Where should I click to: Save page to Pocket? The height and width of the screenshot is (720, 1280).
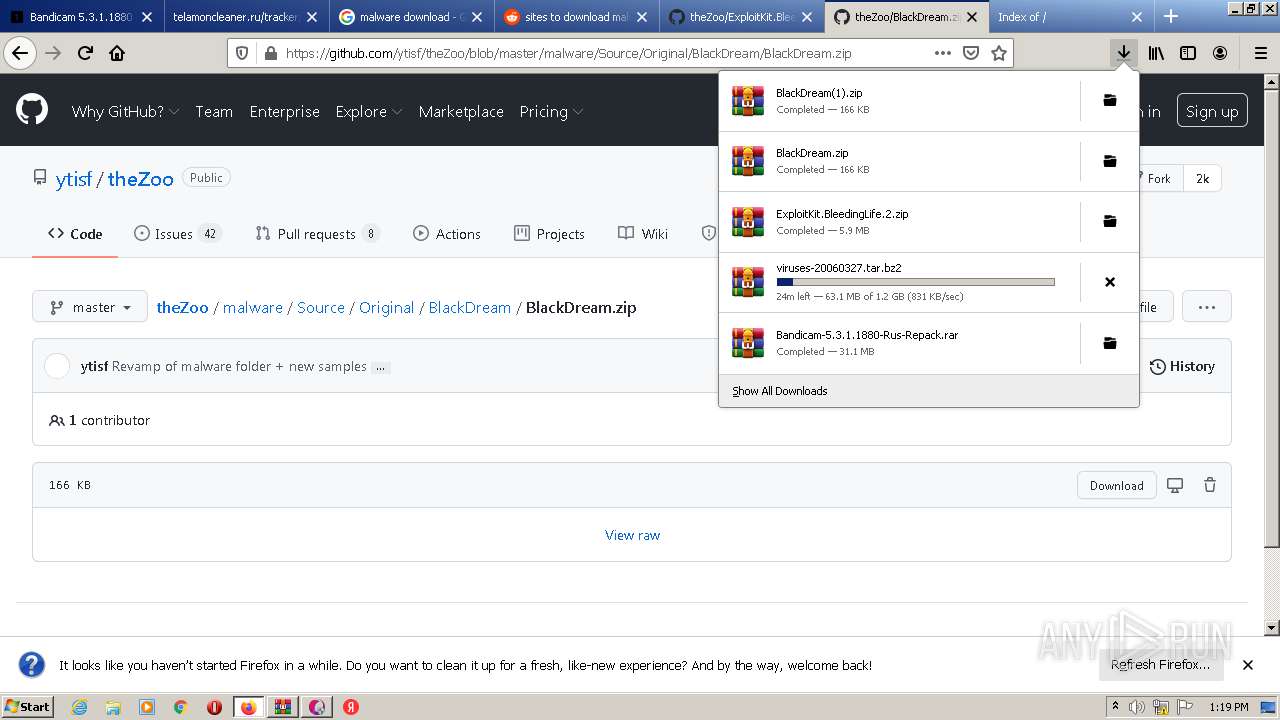[x=971, y=53]
